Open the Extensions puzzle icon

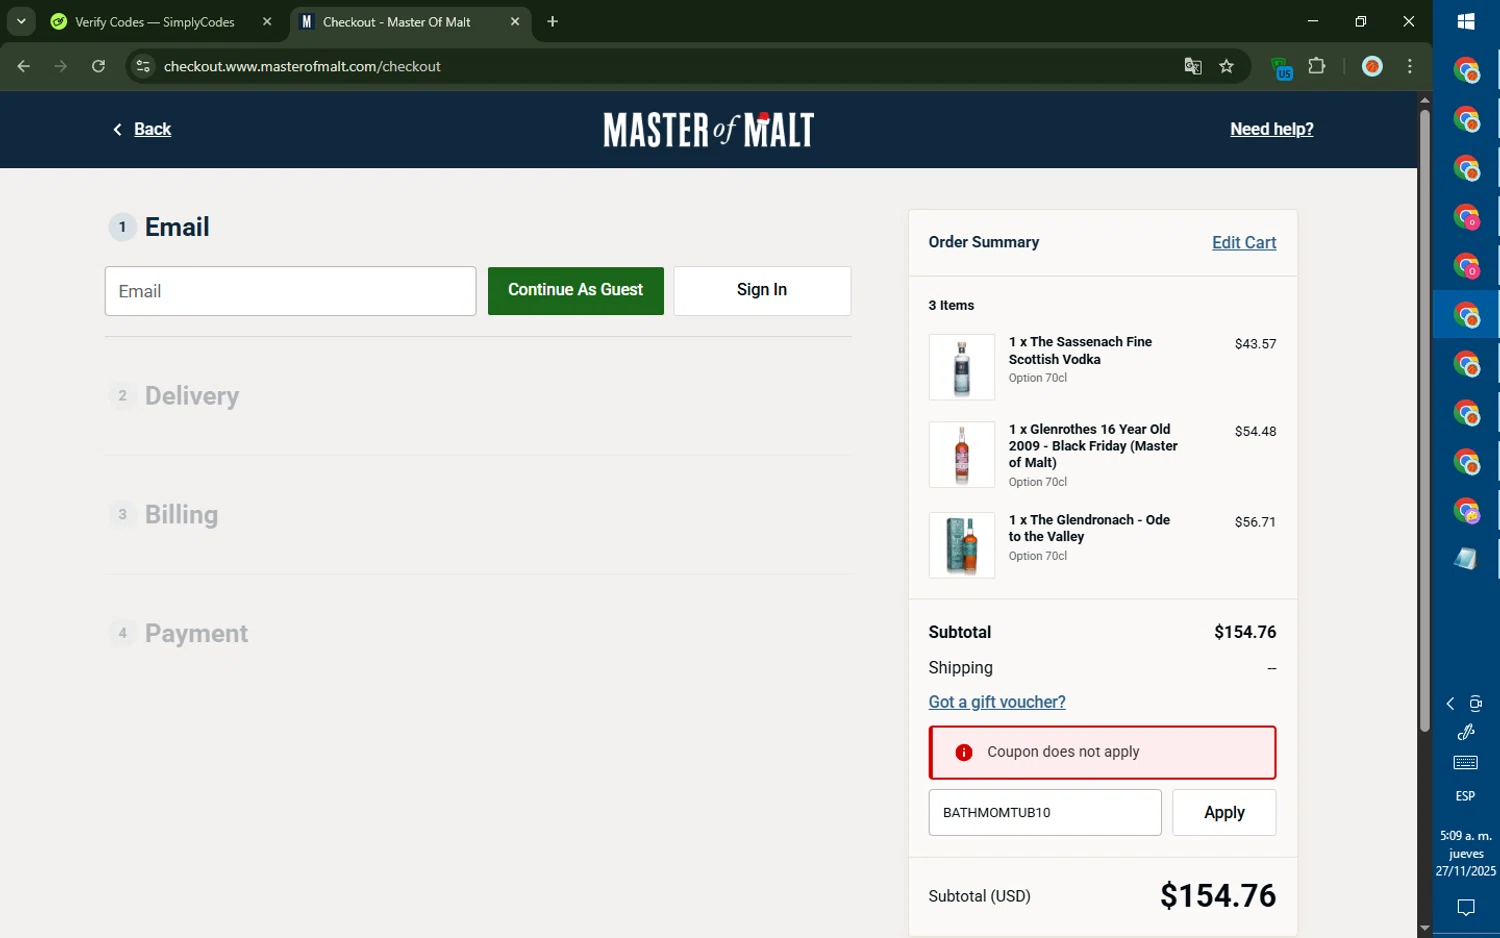[1317, 67]
